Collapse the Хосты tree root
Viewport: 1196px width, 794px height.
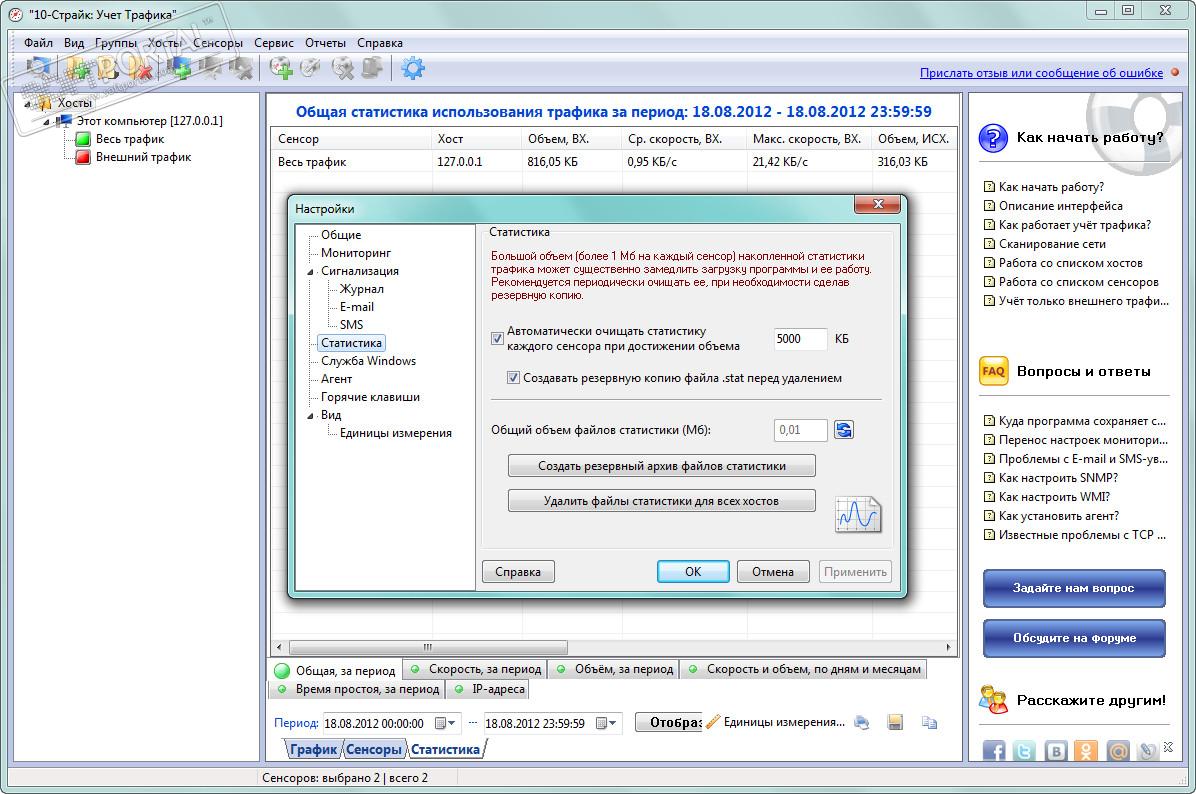click(x=27, y=104)
